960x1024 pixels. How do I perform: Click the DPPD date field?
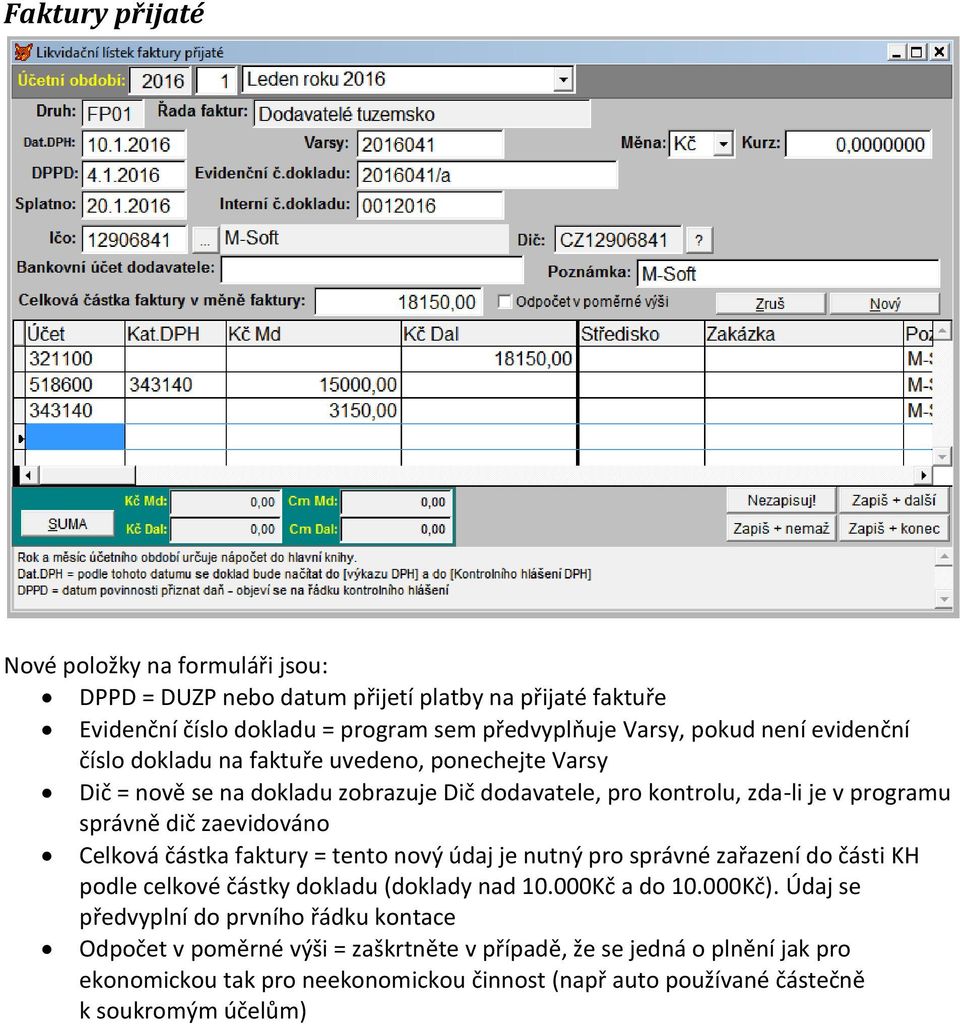133,175
